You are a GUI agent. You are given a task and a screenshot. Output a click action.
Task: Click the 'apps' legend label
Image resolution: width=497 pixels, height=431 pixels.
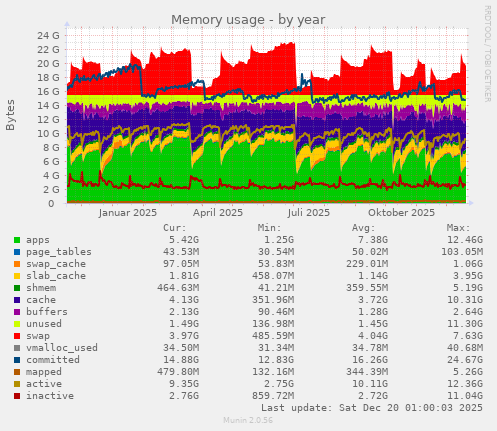coord(38,240)
